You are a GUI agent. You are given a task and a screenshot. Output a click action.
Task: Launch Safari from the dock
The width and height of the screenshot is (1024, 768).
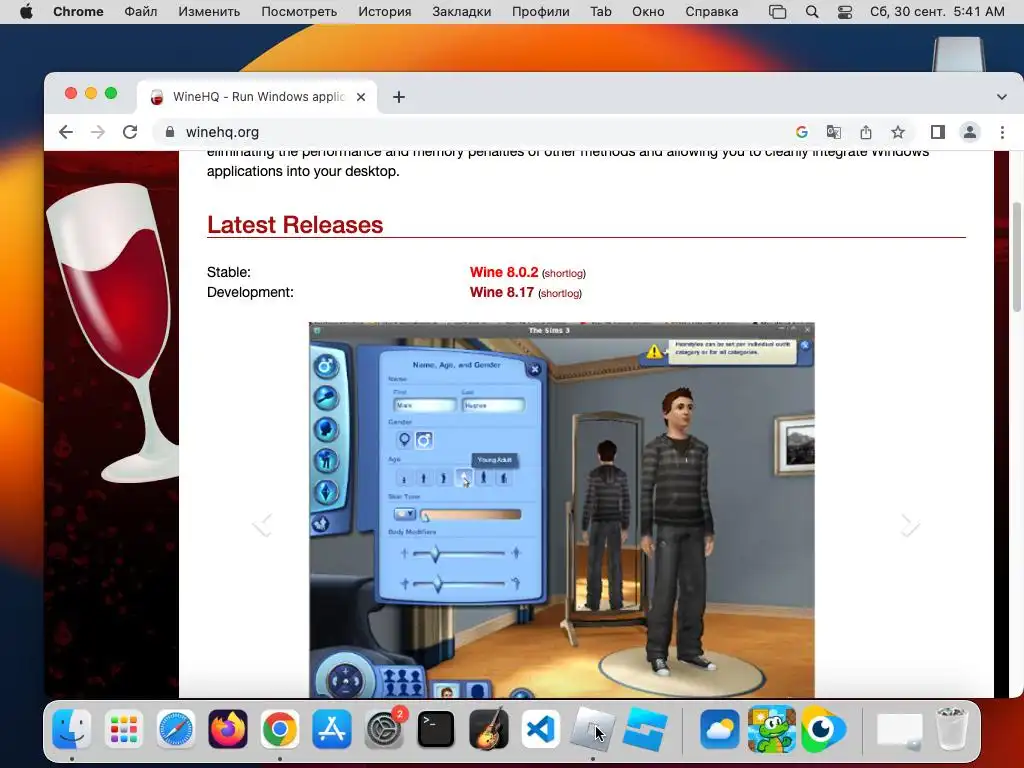tap(176, 729)
